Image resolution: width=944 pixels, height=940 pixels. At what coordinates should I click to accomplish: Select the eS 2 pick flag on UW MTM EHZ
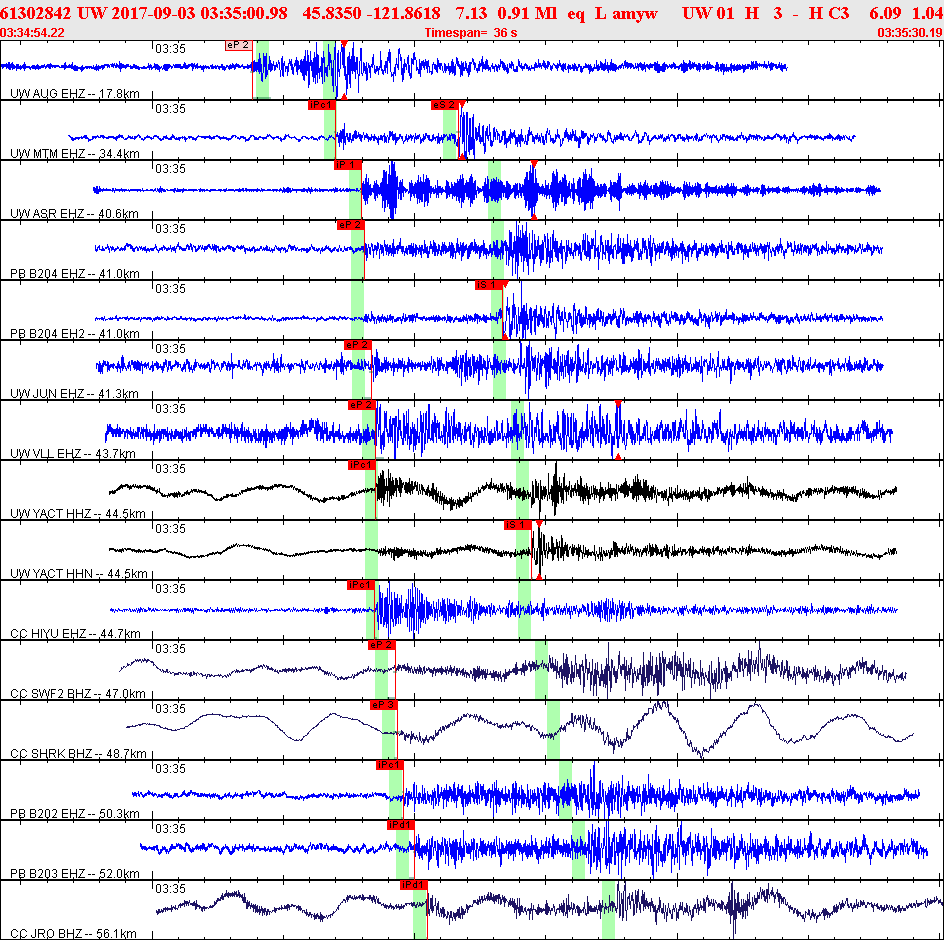pos(444,105)
